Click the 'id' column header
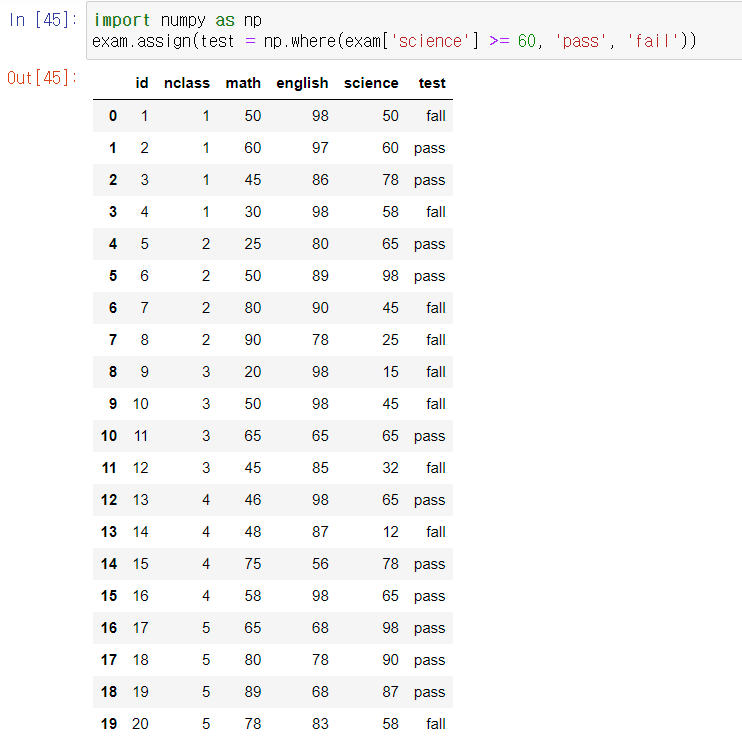The image size is (742, 751). click(142, 83)
